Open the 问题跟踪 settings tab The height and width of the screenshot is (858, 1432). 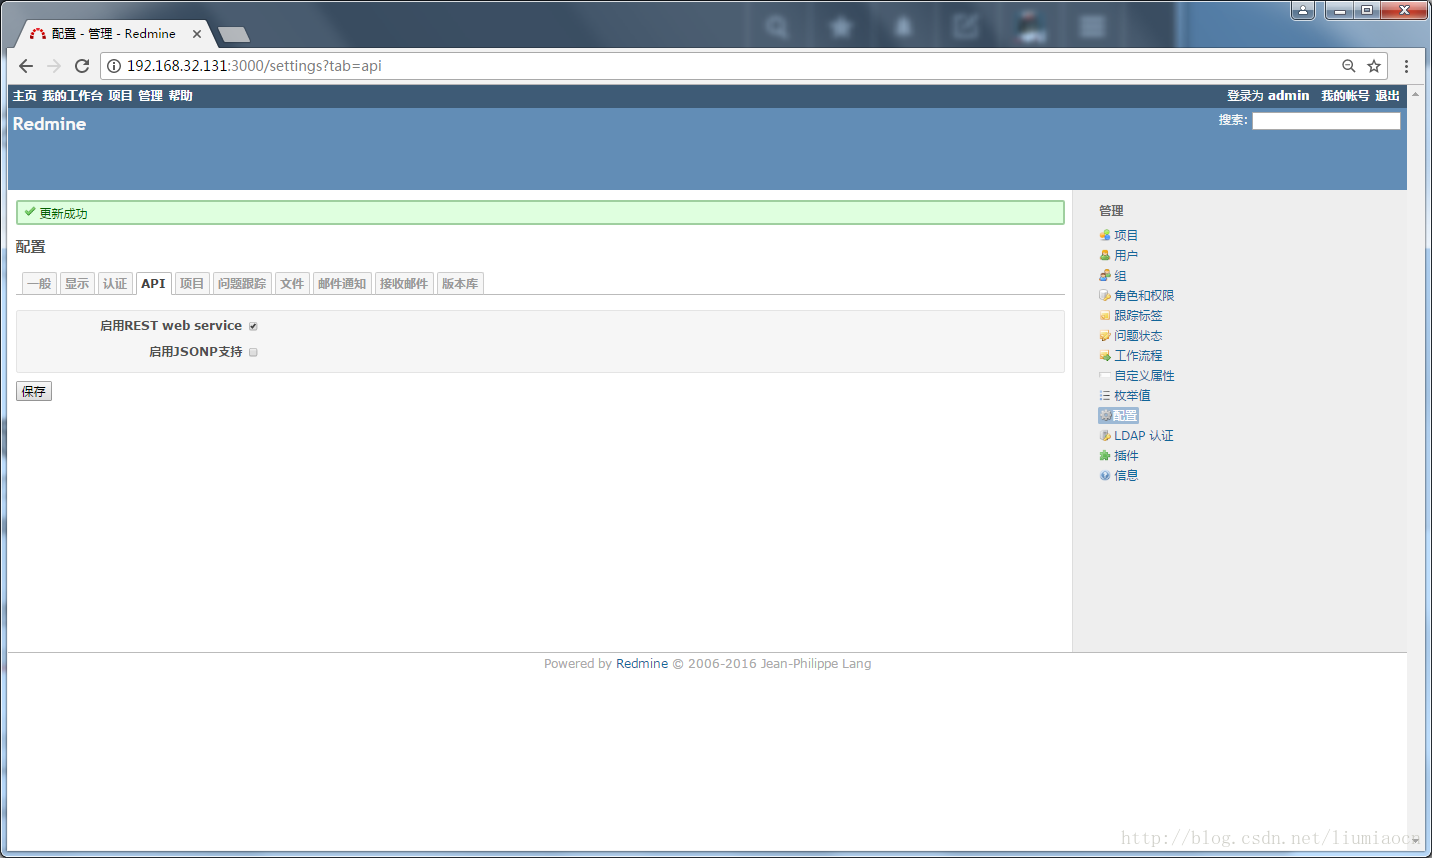pos(242,284)
